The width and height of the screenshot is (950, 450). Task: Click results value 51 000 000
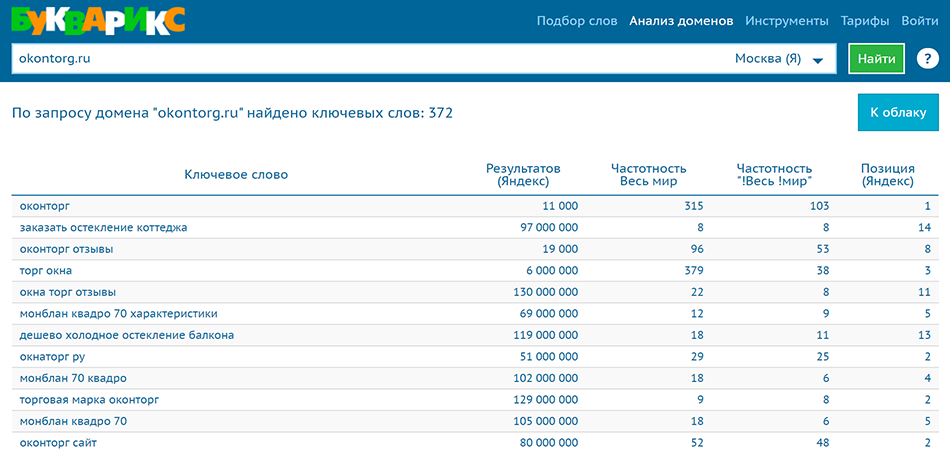(550, 357)
